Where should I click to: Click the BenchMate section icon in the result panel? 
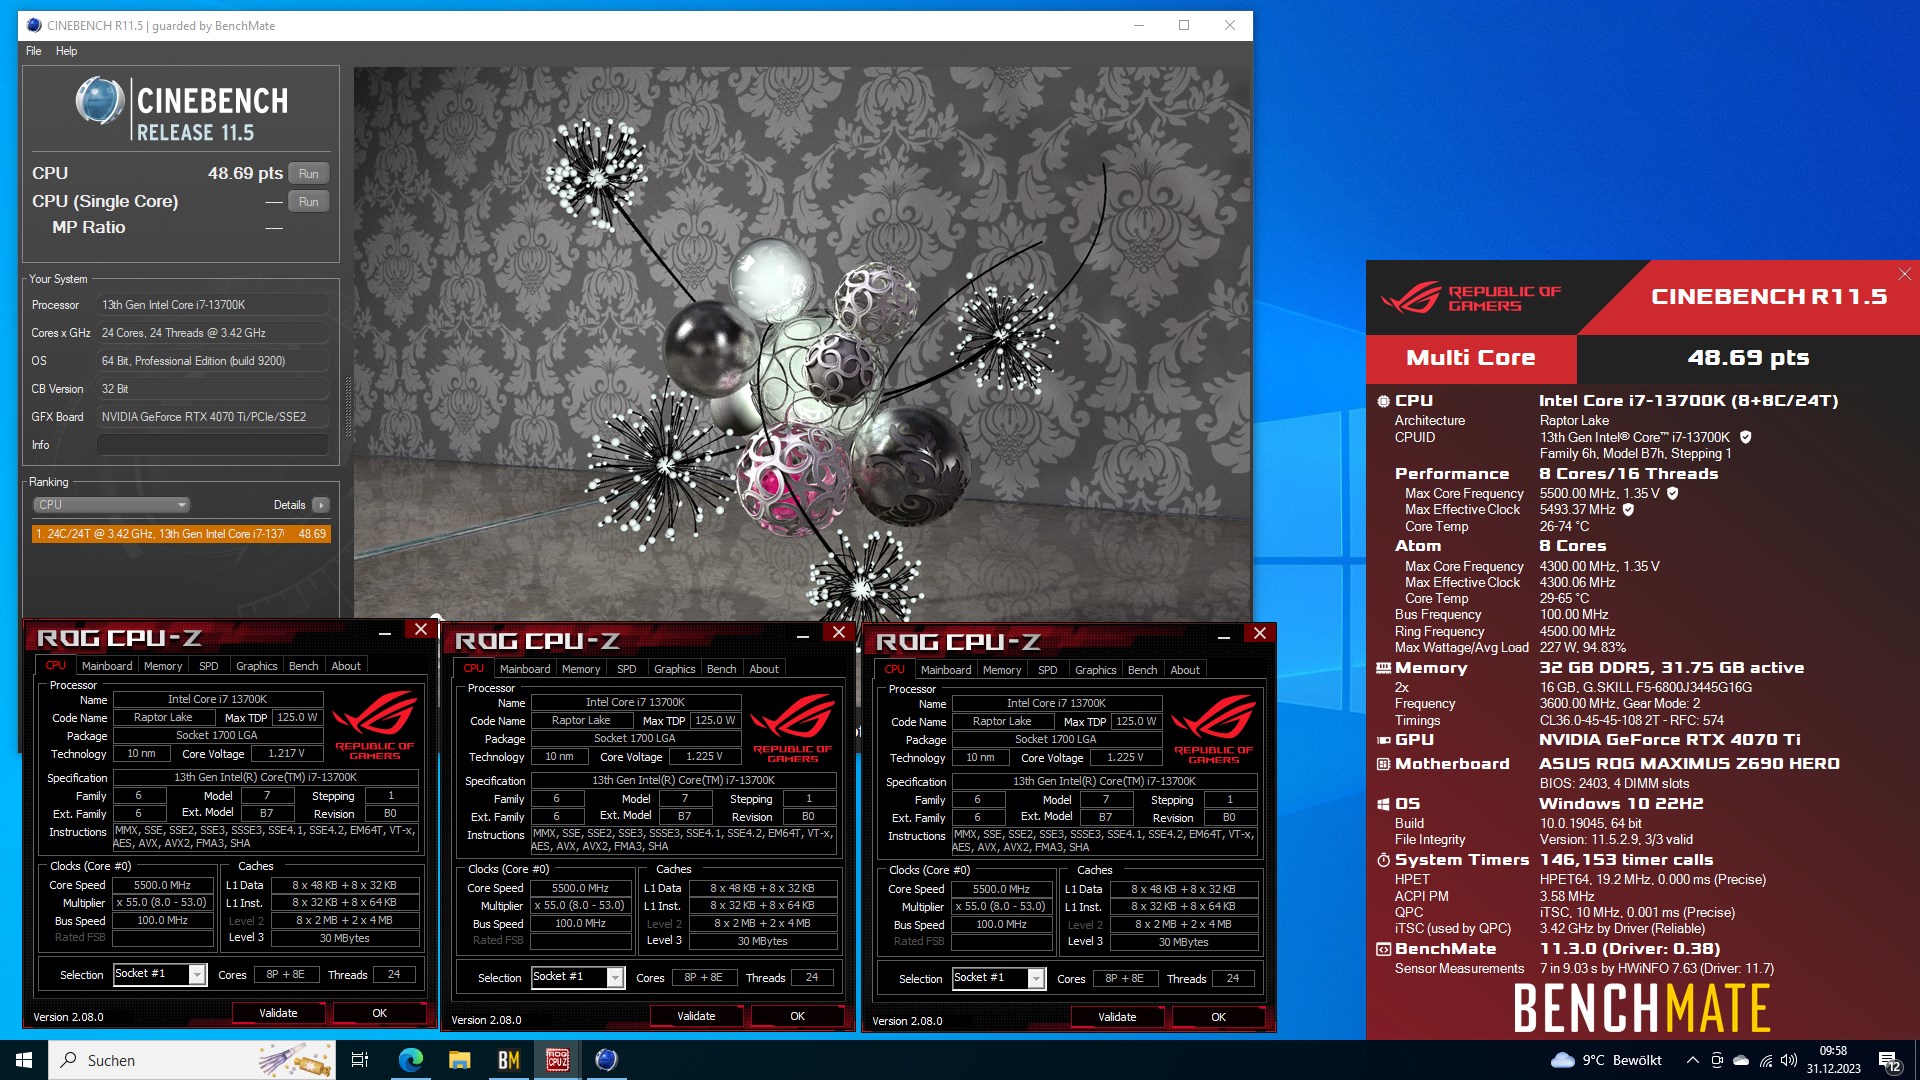tap(1384, 949)
